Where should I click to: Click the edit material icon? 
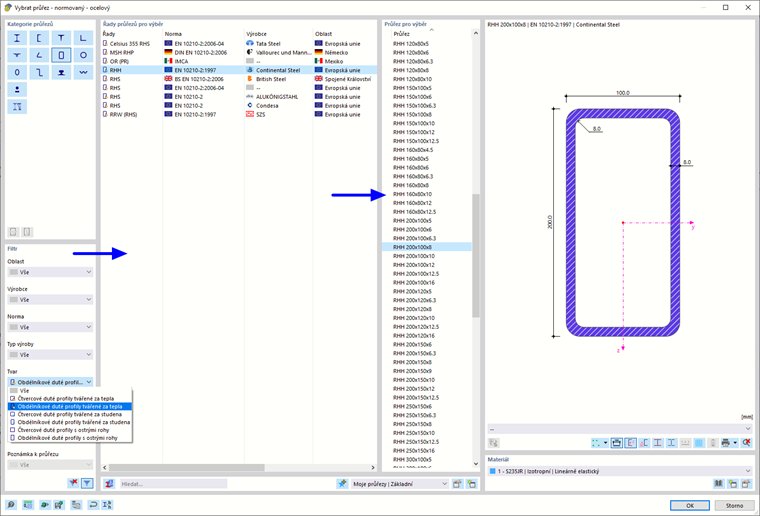pyautogui.click(x=746, y=484)
